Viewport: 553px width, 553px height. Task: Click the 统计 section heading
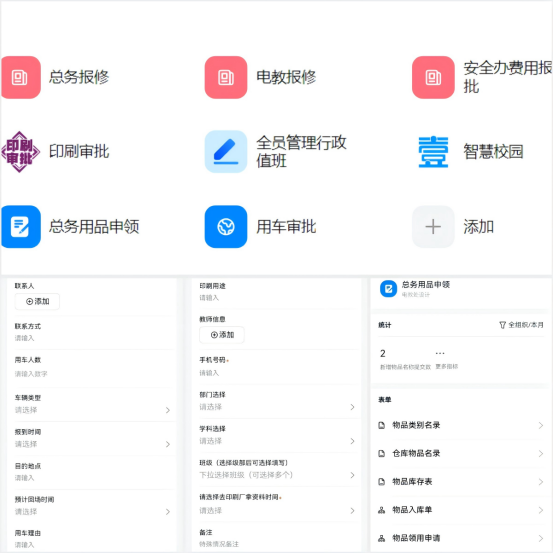(x=384, y=325)
